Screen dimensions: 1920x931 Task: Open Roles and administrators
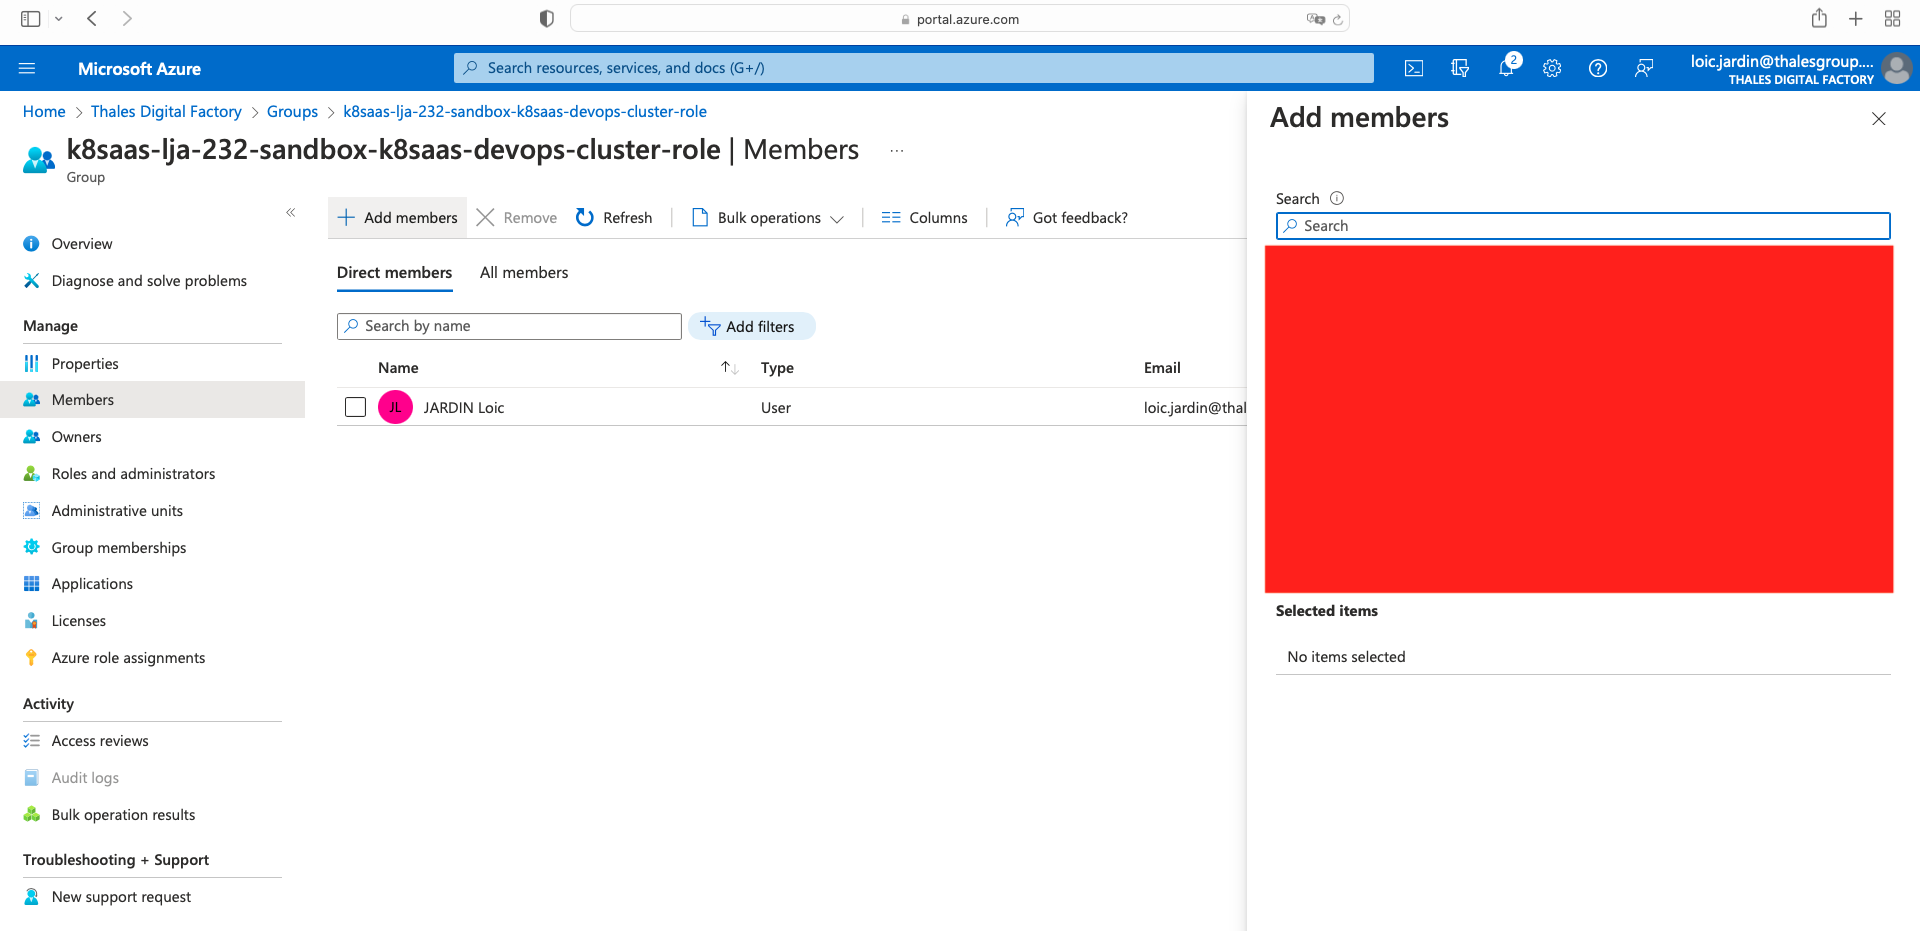click(133, 474)
